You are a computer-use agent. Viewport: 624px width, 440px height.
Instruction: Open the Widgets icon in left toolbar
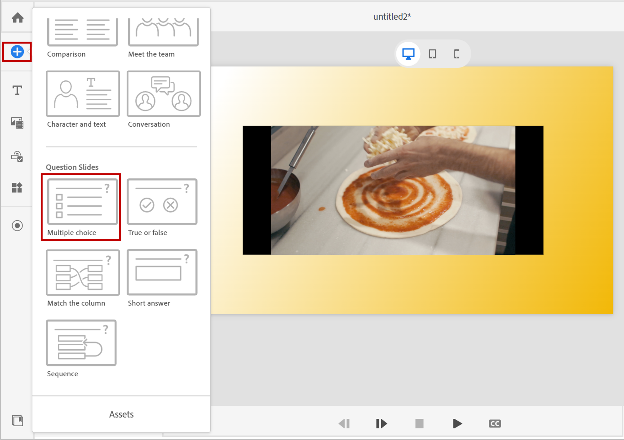(x=17, y=188)
